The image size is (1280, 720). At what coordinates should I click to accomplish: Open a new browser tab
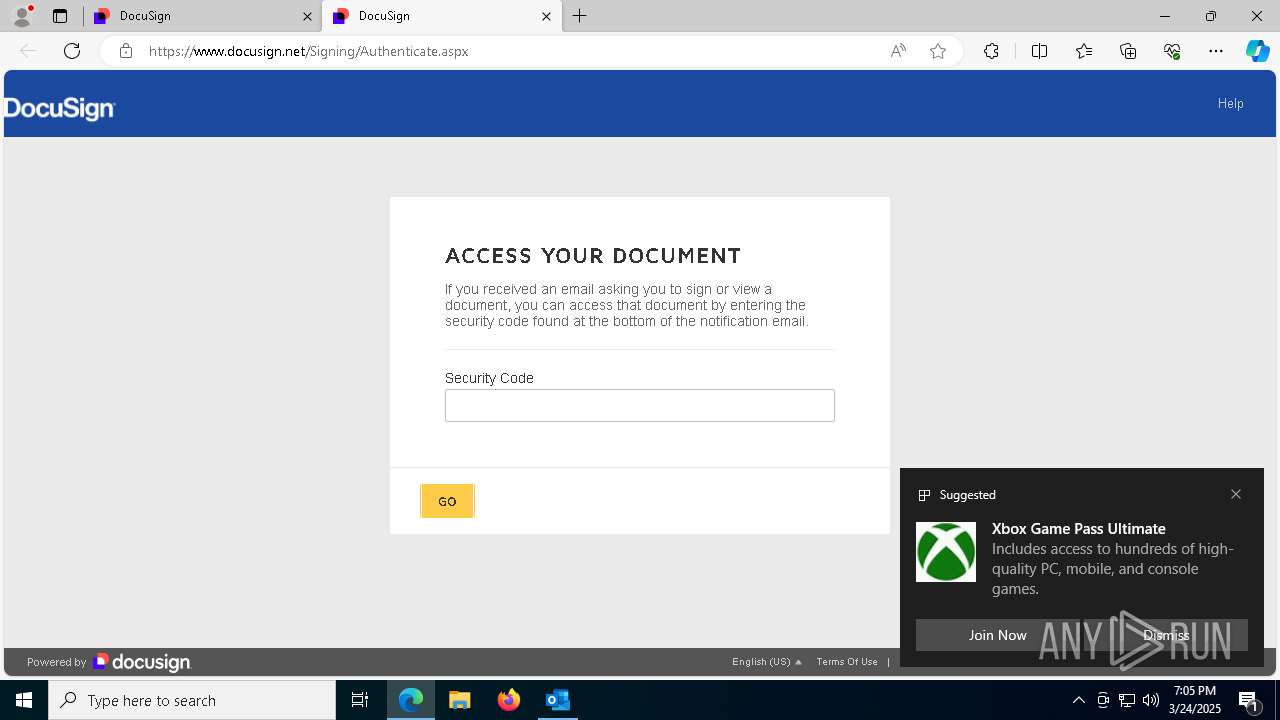coord(580,16)
